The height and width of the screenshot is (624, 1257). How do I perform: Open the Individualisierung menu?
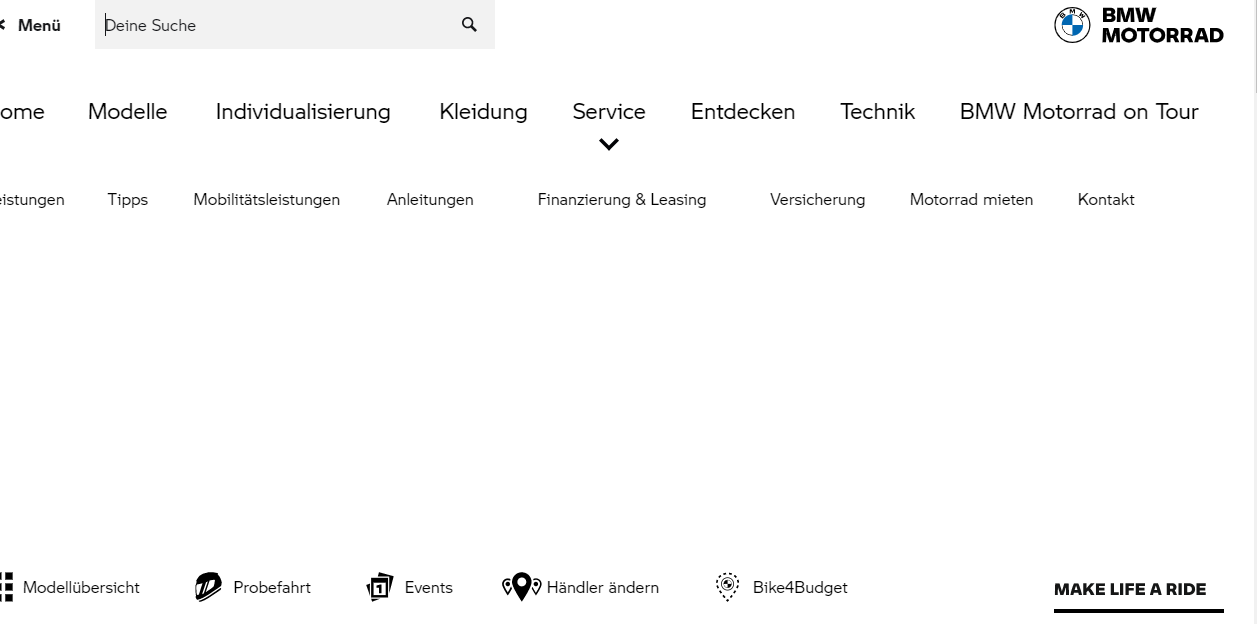tap(303, 112)
